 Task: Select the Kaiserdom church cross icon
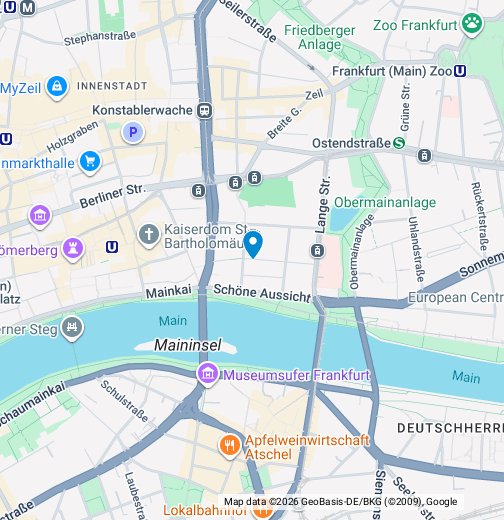(x=149, y=235)
